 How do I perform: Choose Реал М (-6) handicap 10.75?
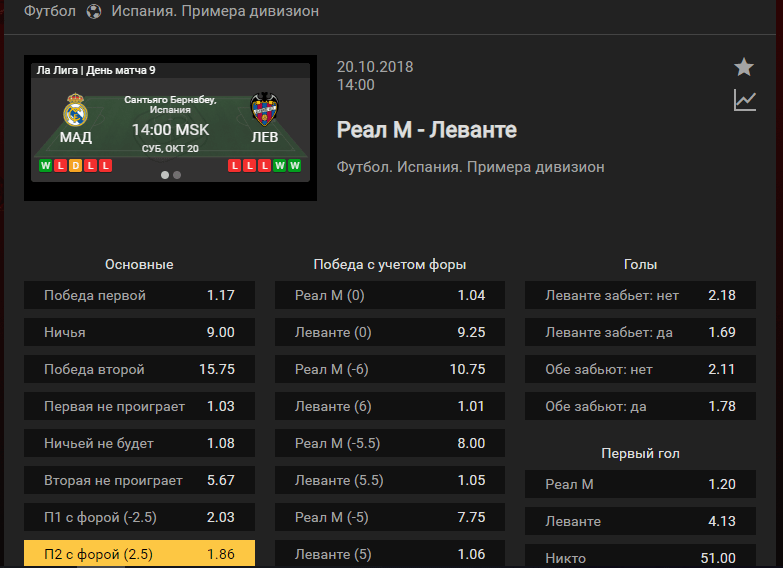[x=390, y=369]
